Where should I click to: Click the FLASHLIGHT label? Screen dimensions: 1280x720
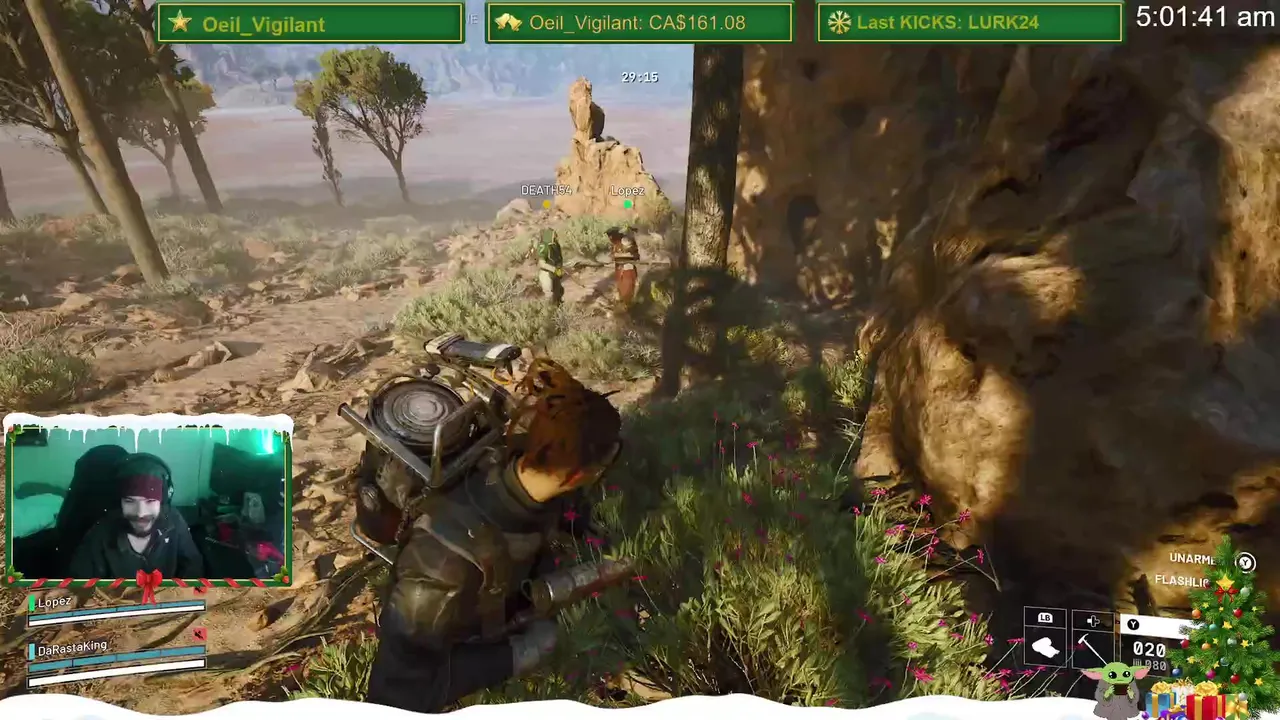click(1182, 581)
